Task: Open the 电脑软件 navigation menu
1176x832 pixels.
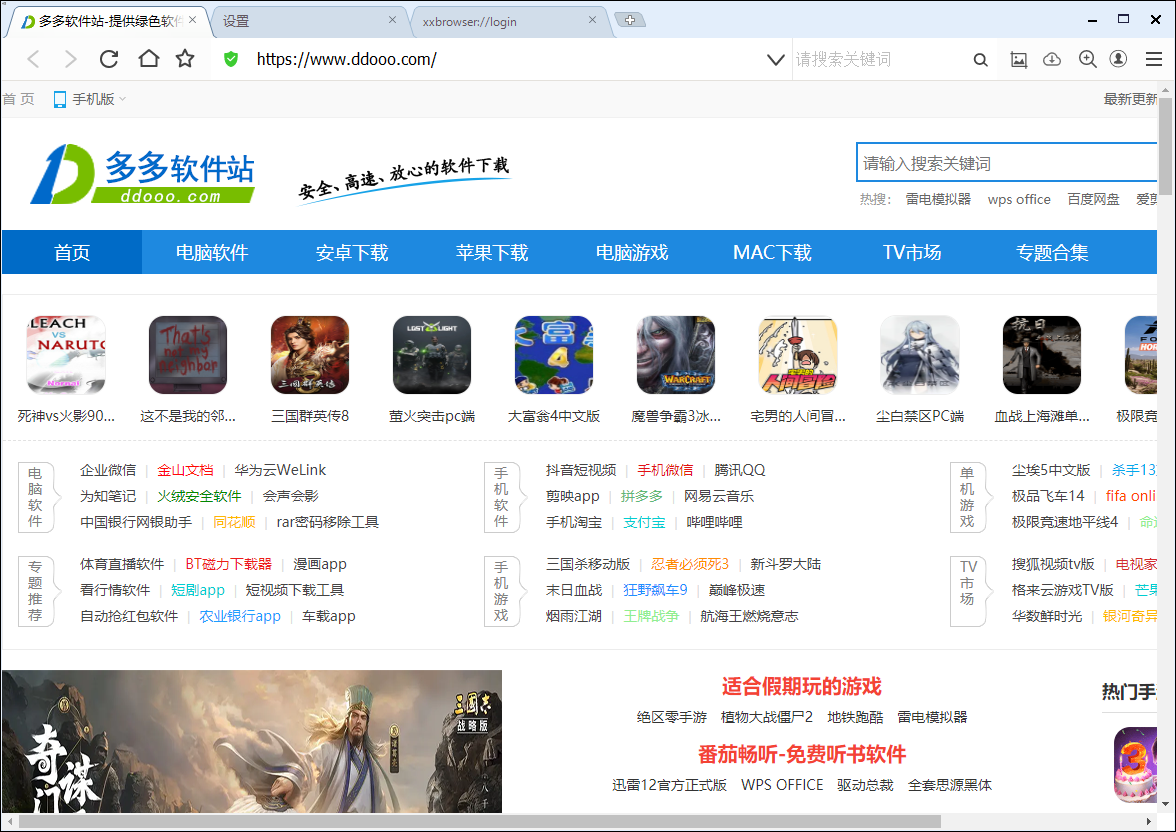Action: click(x=212, y=253)
